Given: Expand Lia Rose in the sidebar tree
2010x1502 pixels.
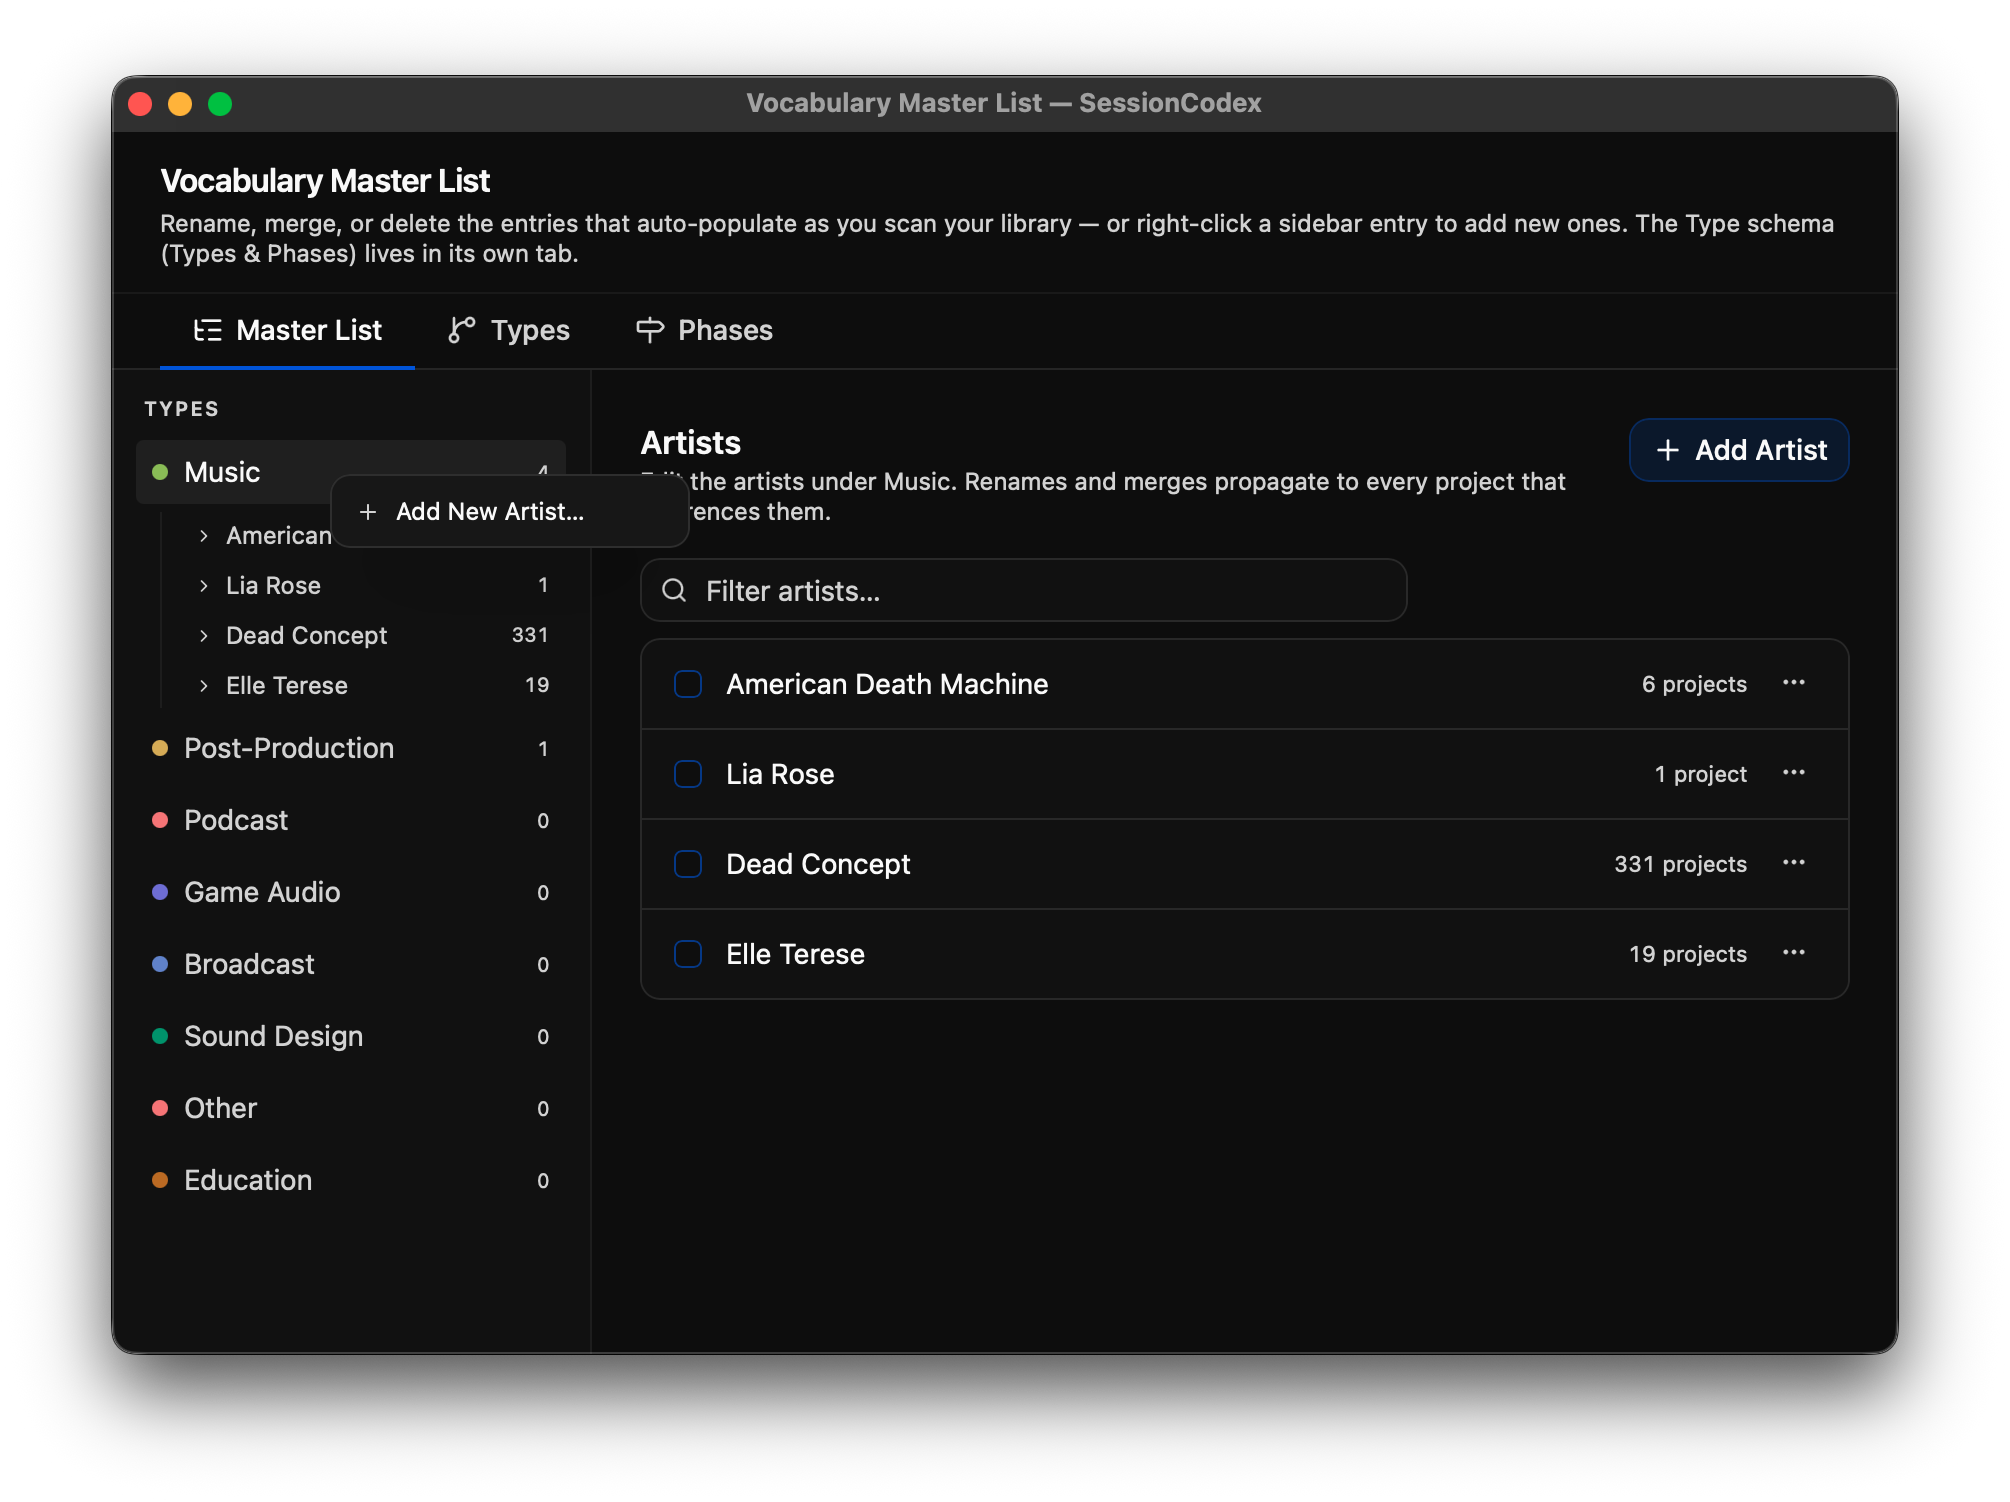Looking at the screenshot, I should (204, 586).
